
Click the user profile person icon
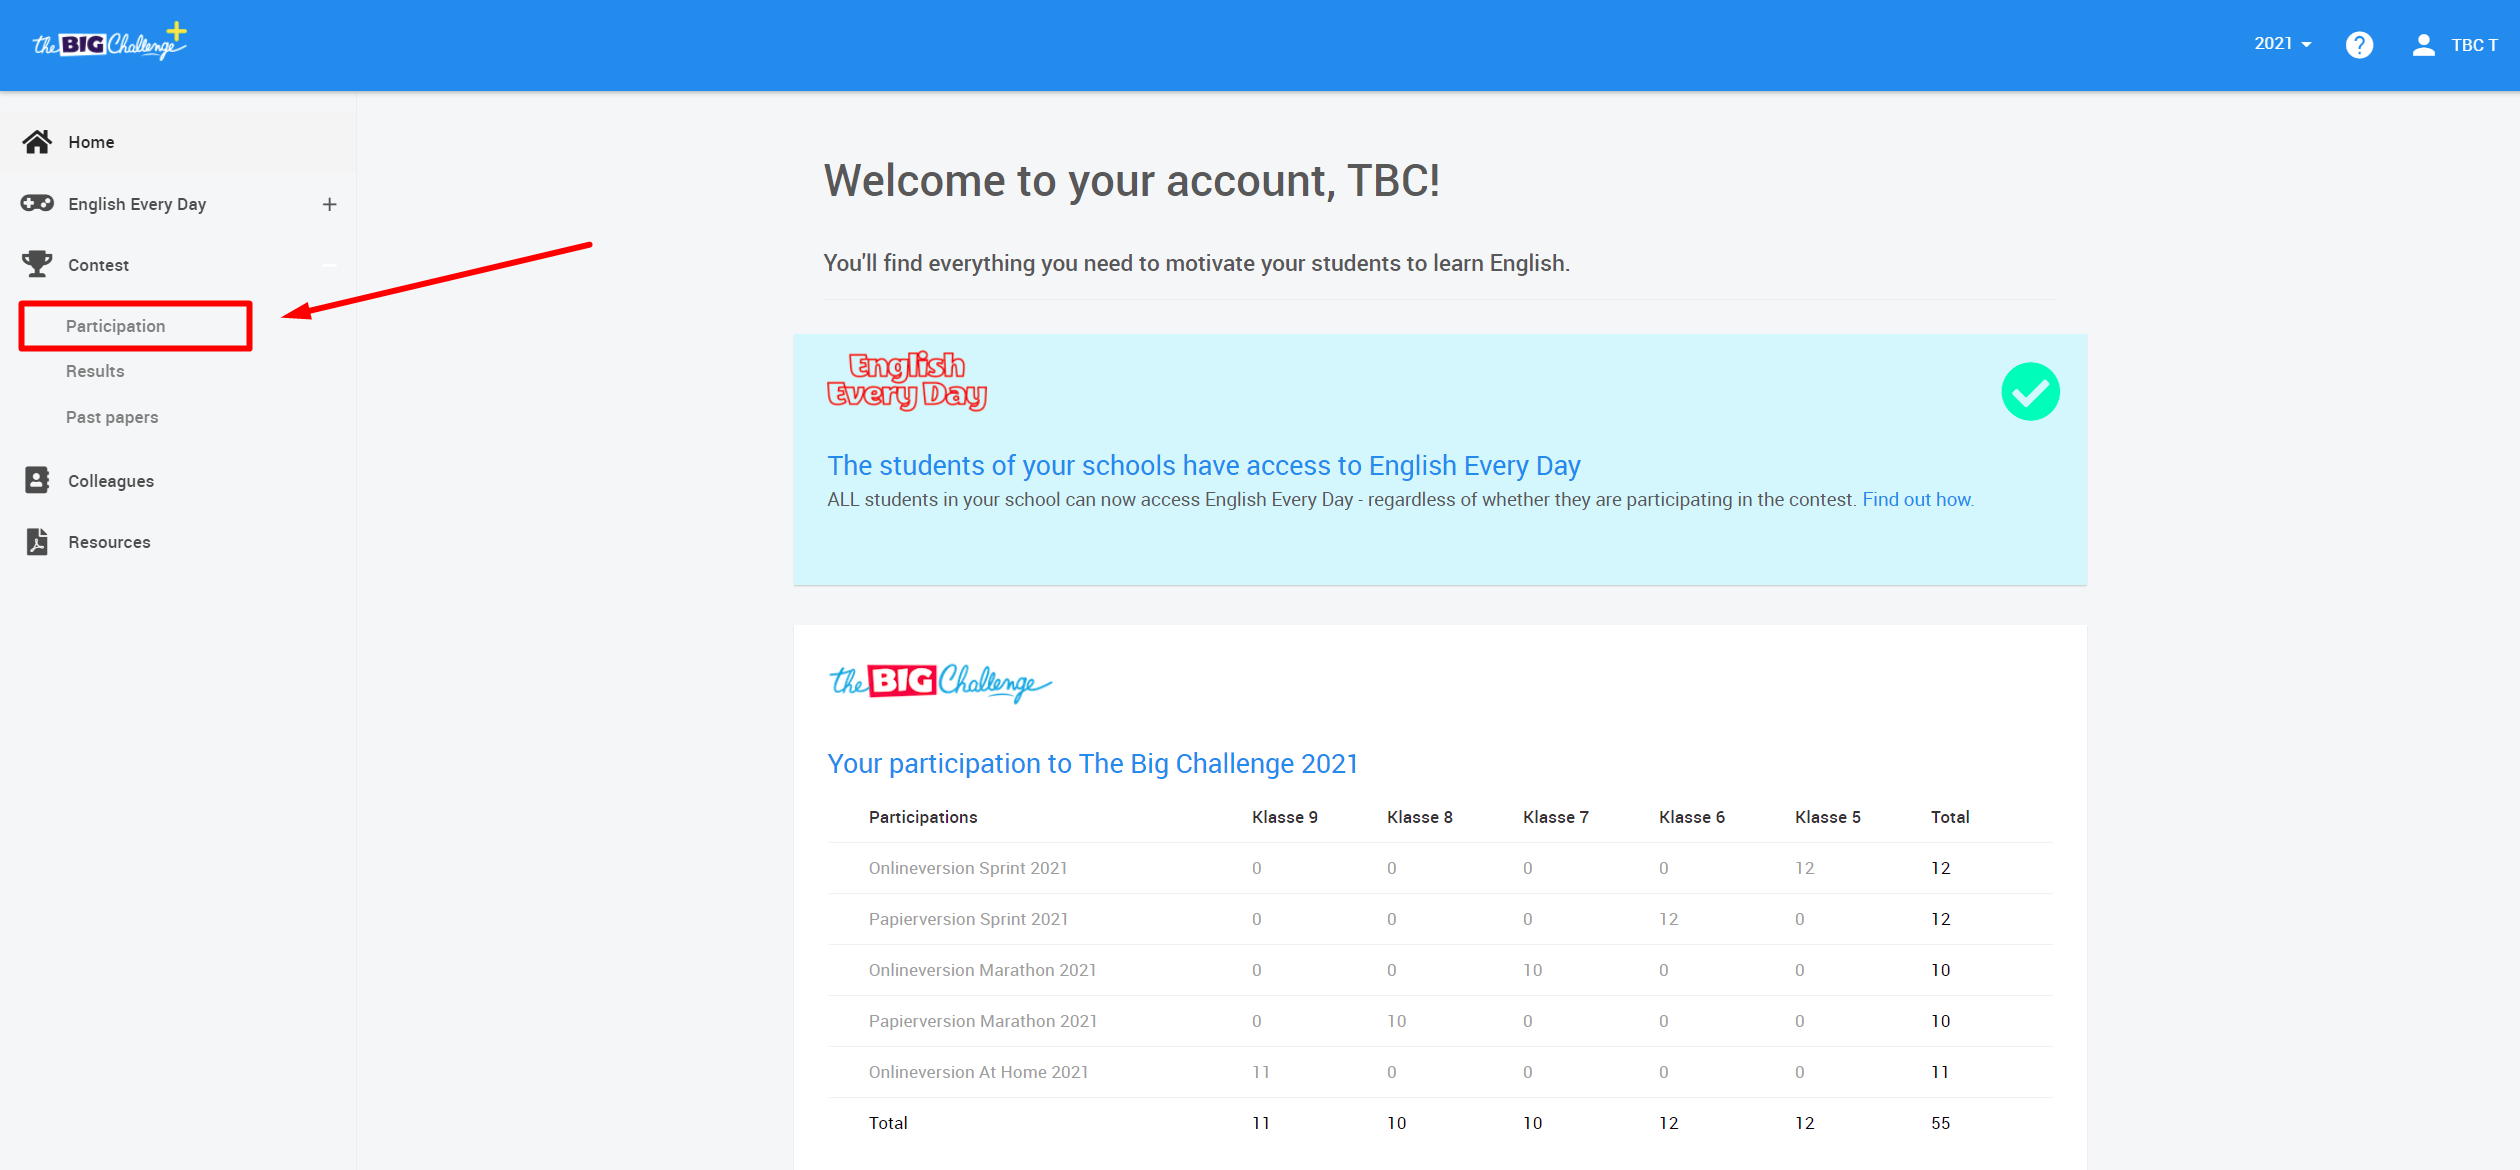coord(2423,45)
